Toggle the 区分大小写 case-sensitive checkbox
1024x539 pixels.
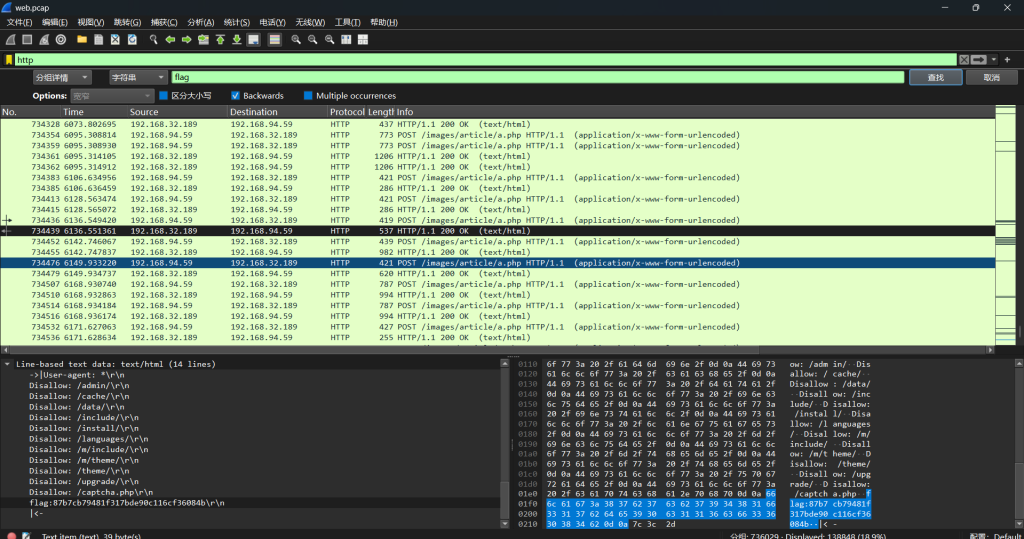[x=164, y=96]
